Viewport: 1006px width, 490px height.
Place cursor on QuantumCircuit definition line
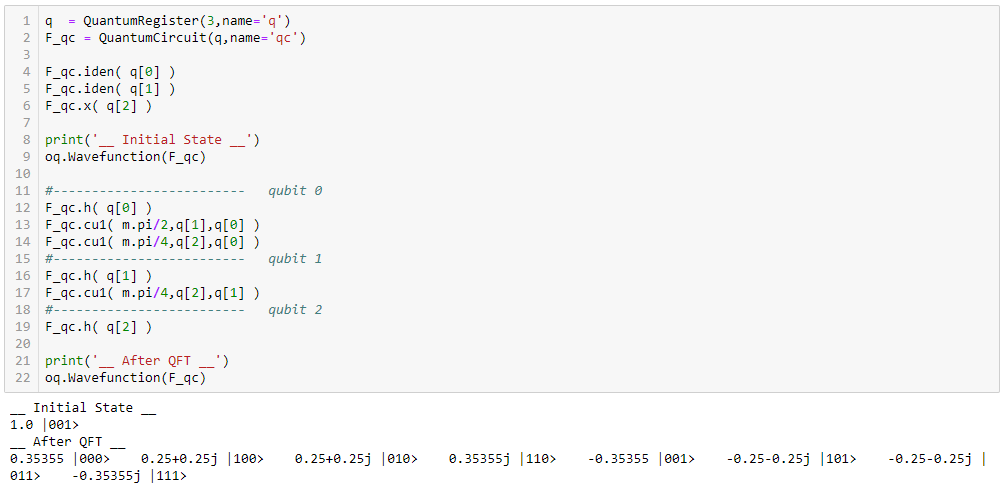click(176, 38)
